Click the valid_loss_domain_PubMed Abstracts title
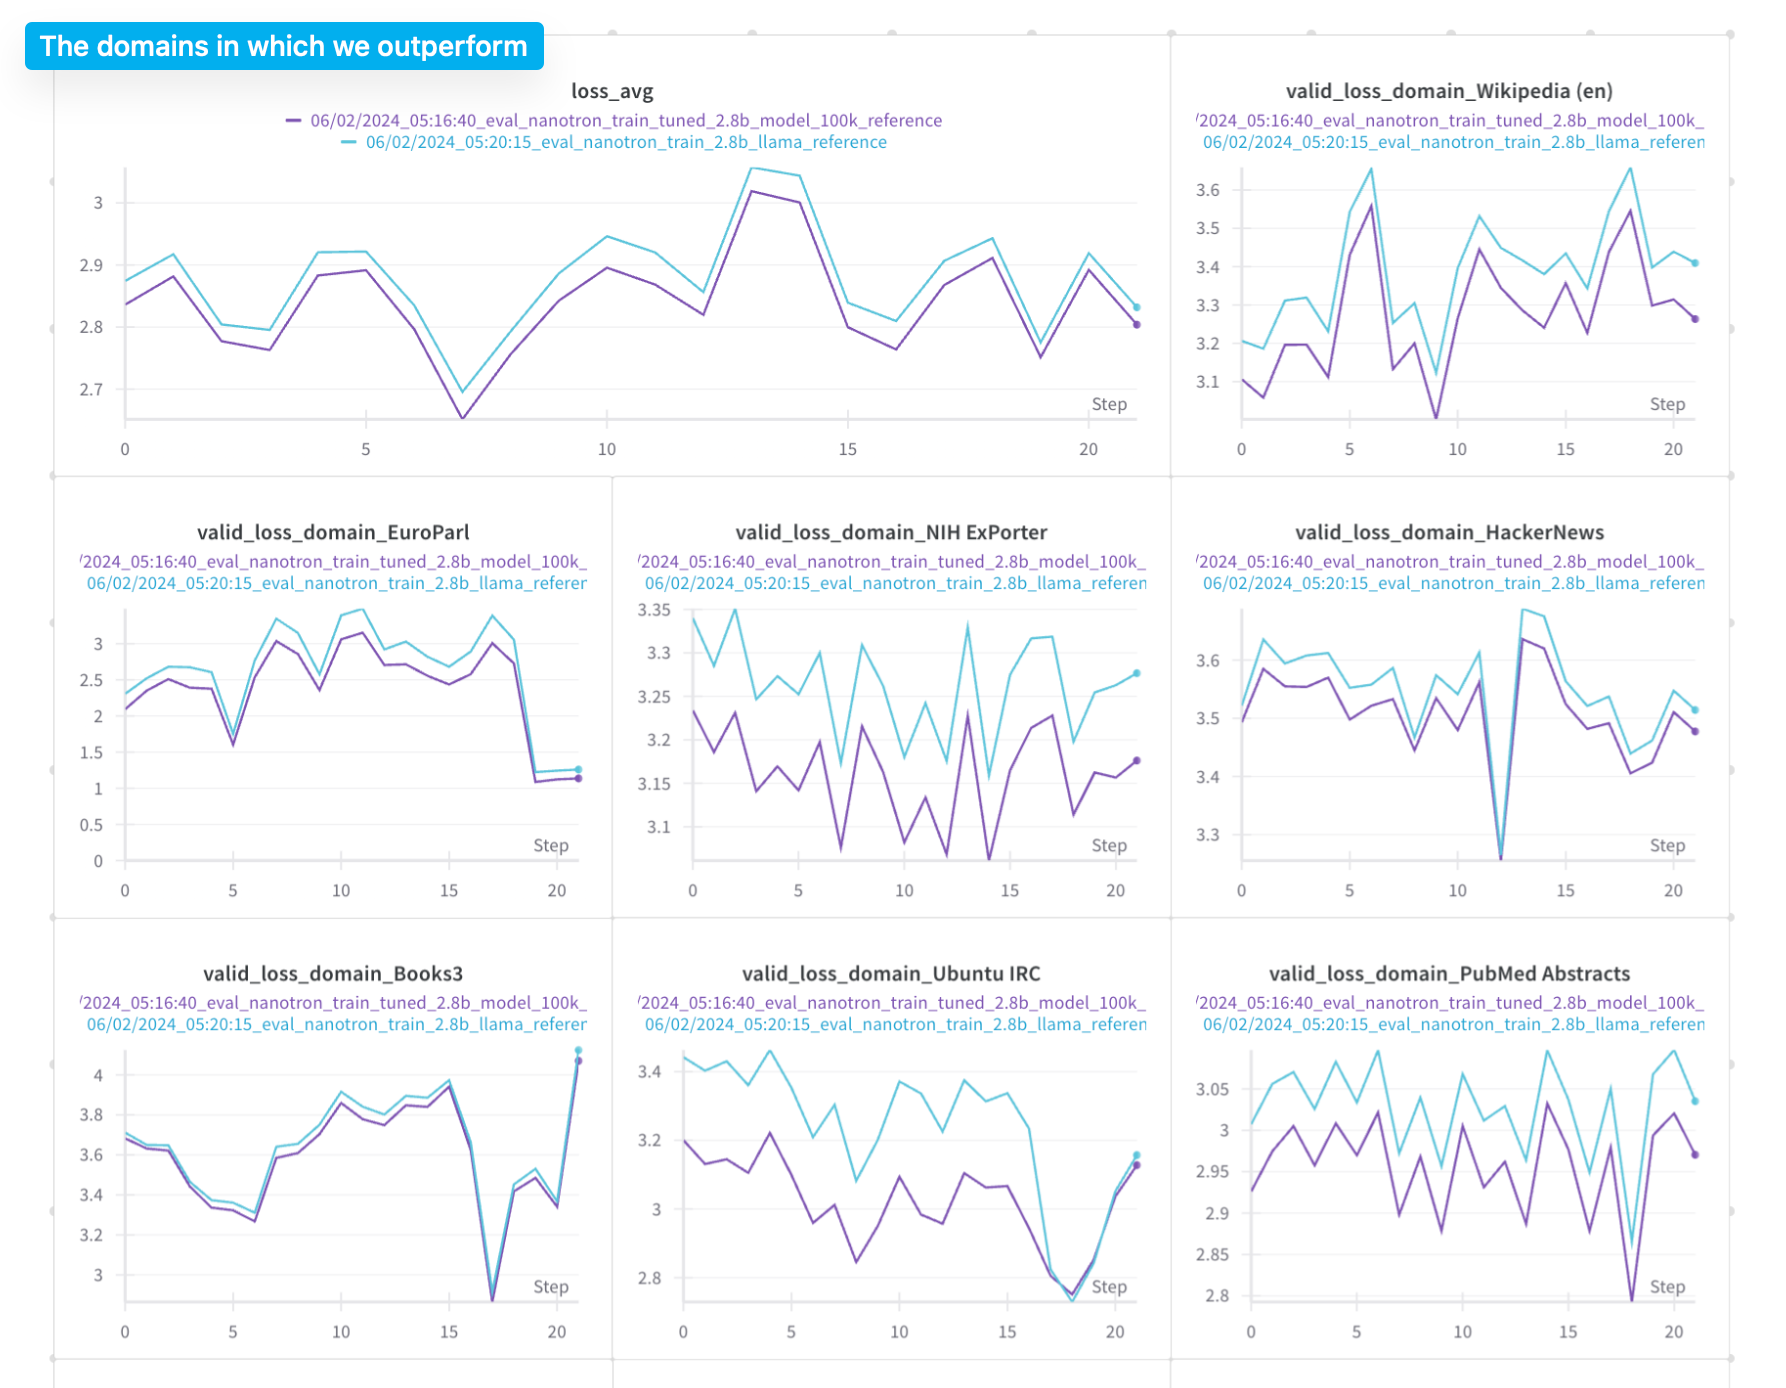Viewport: 1786px width, 1388px height. click(1449, 973)
